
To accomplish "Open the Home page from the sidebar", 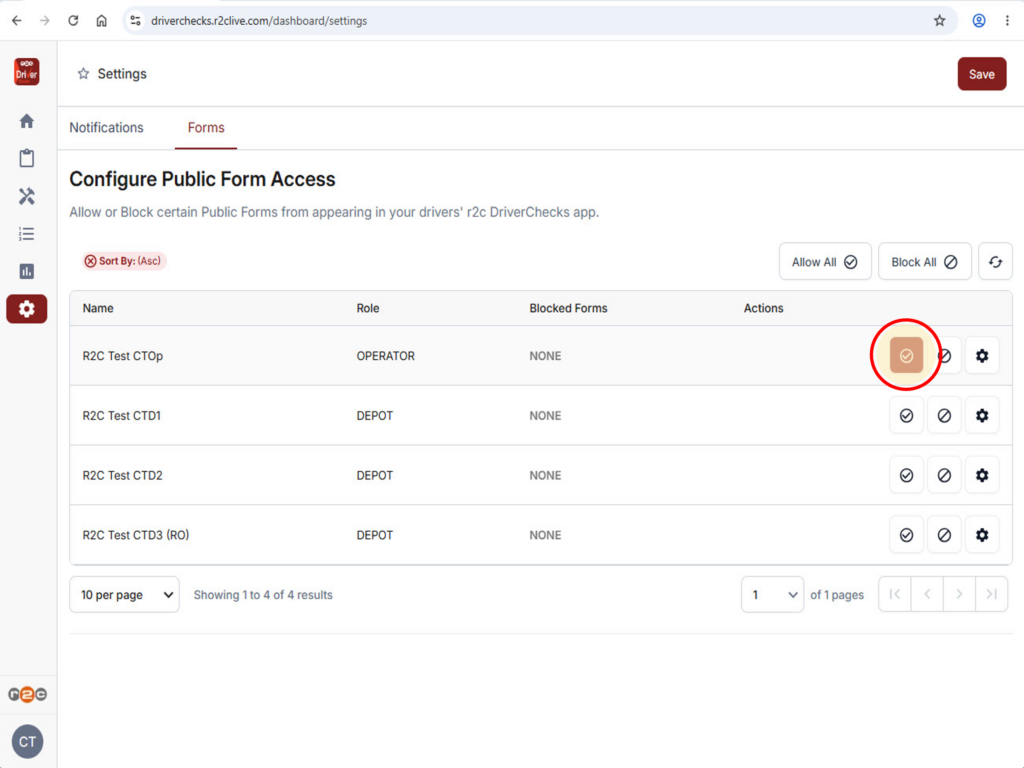I will click(27, 121).
